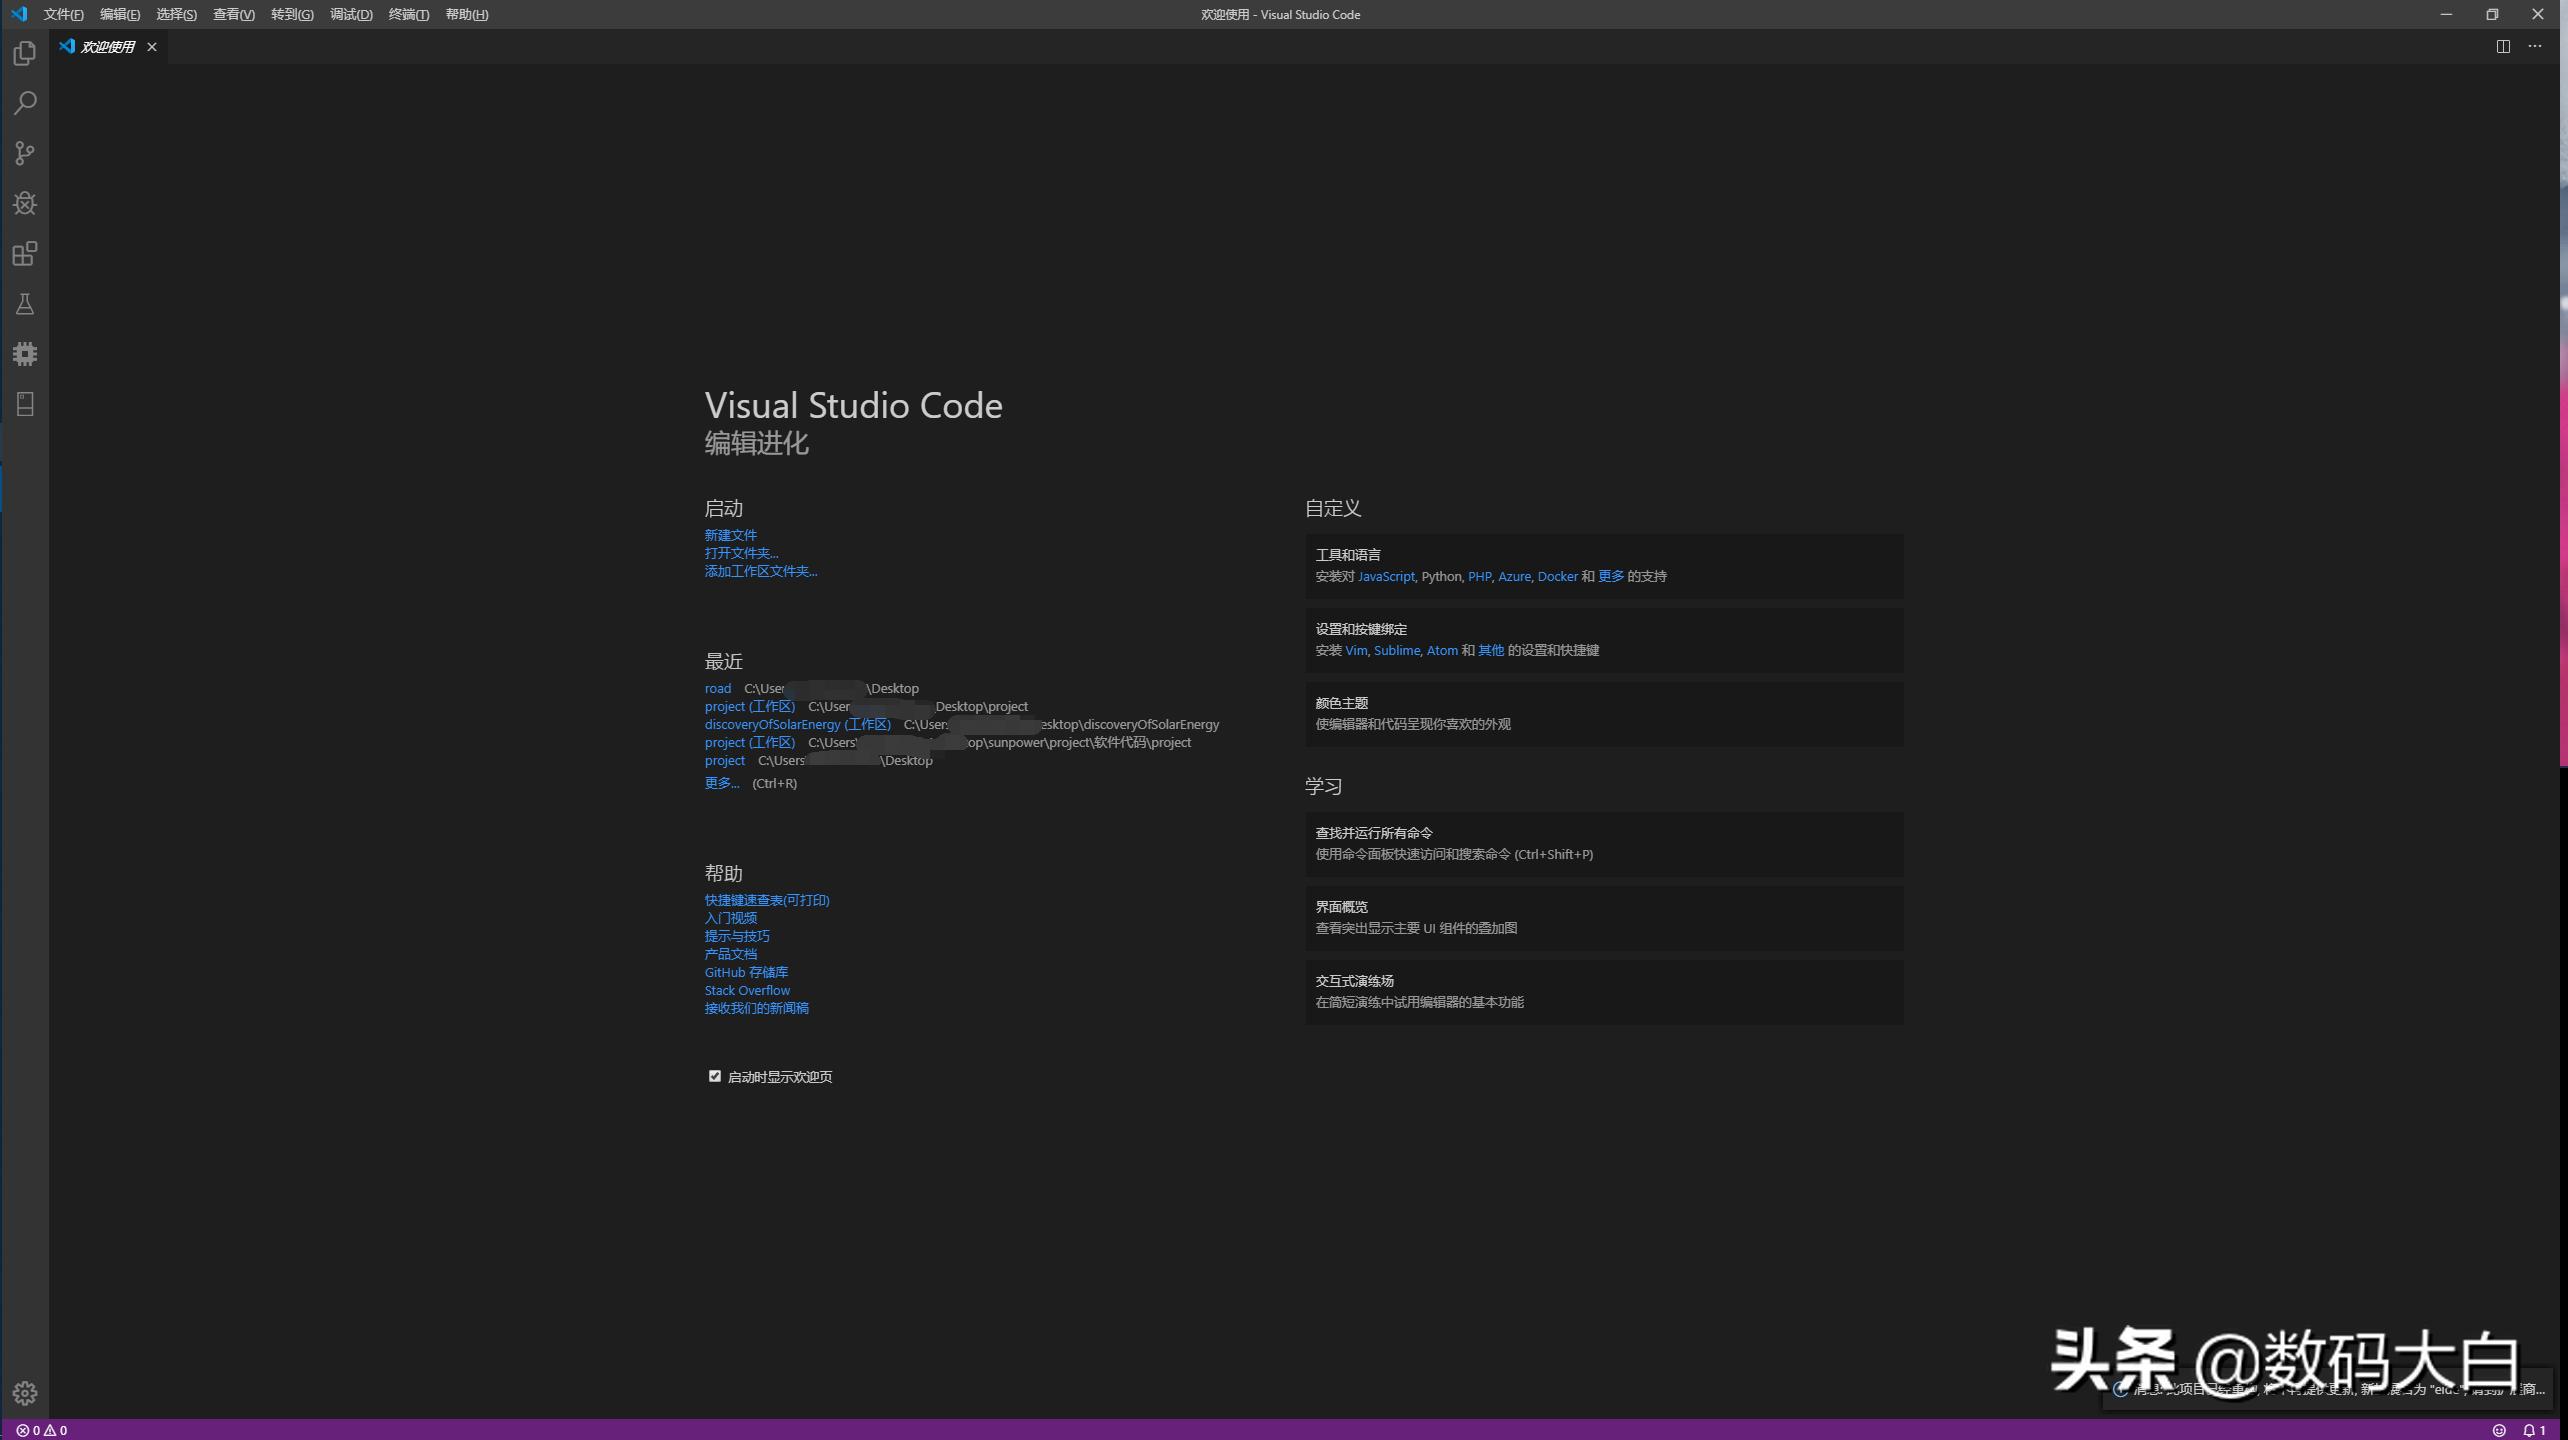Open the Explorer view icon

[25, 53]
